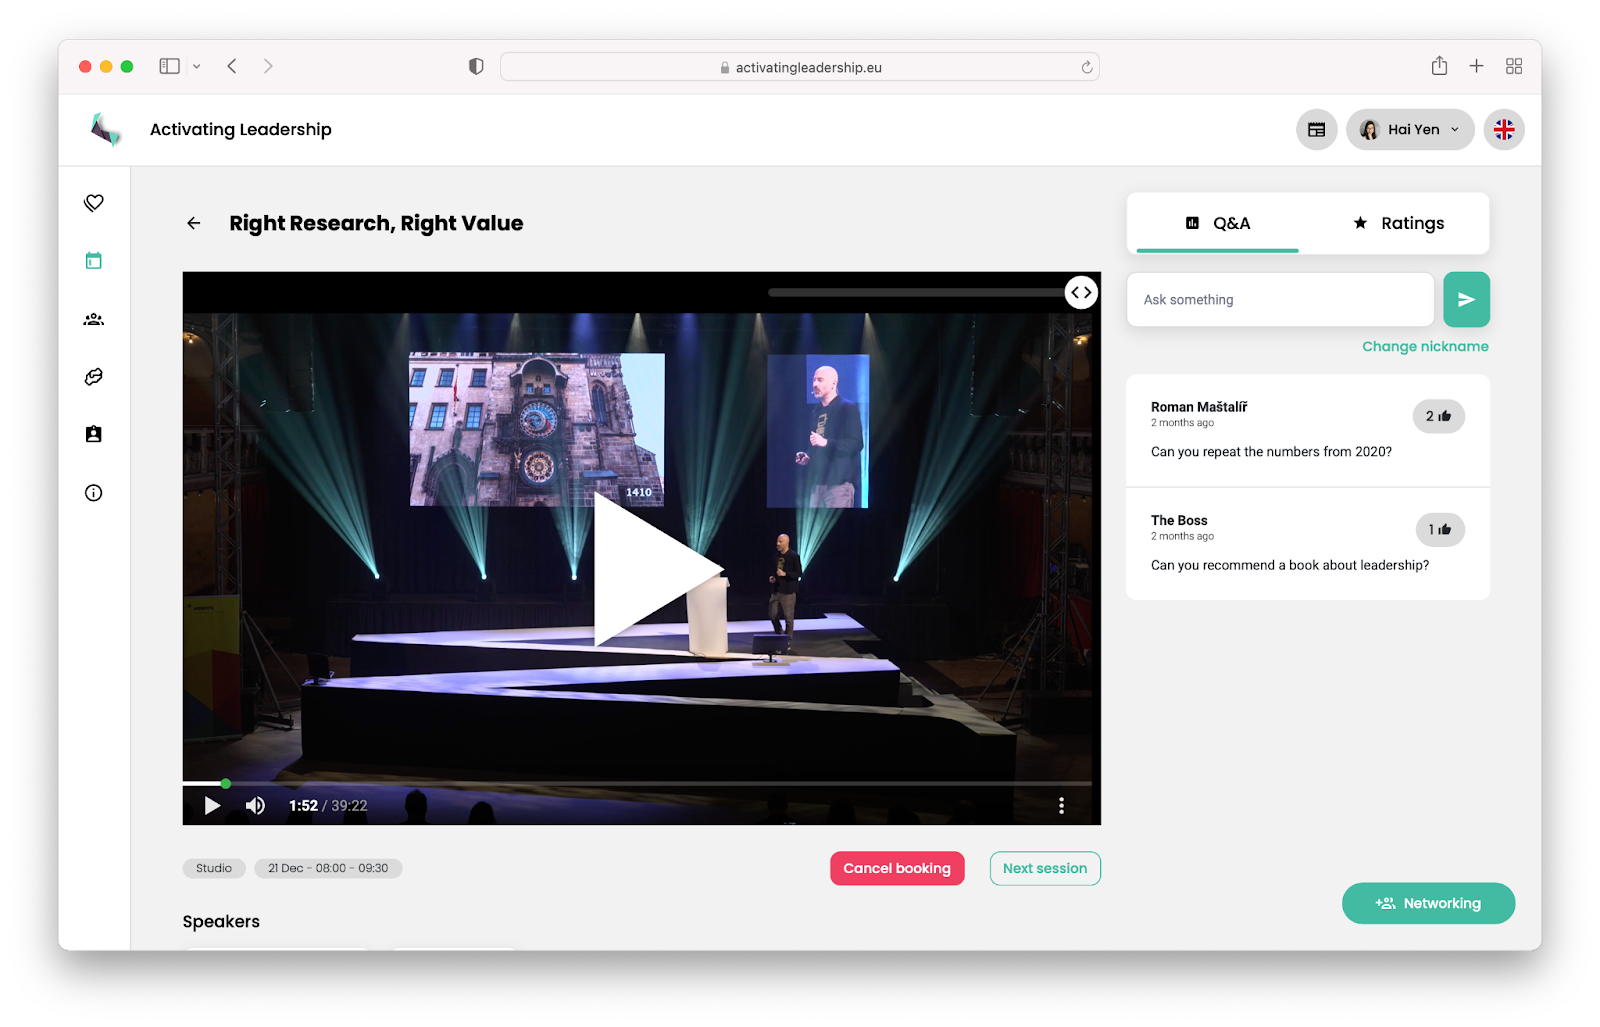Send question with the green arrow button
Image resolution: width=1600 pixels, height=1027 pixels.
(1467, 299)
